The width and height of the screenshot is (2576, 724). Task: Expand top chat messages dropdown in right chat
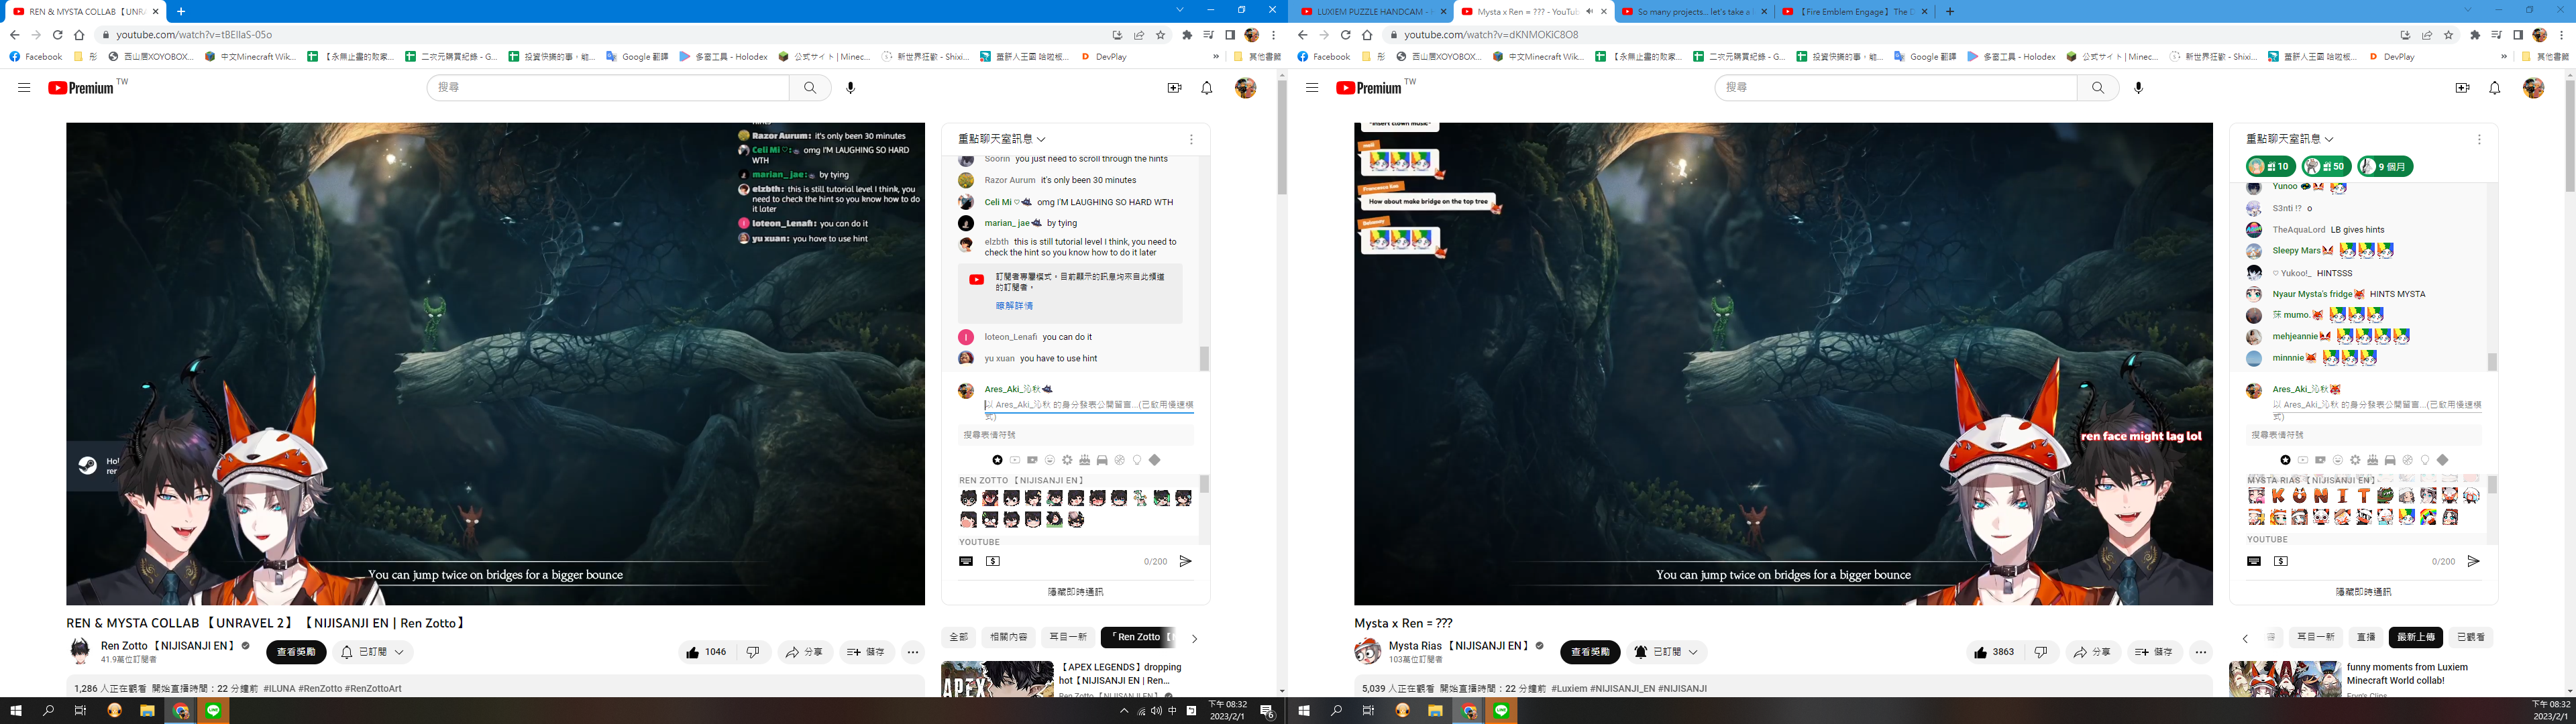click(2290, 139)
